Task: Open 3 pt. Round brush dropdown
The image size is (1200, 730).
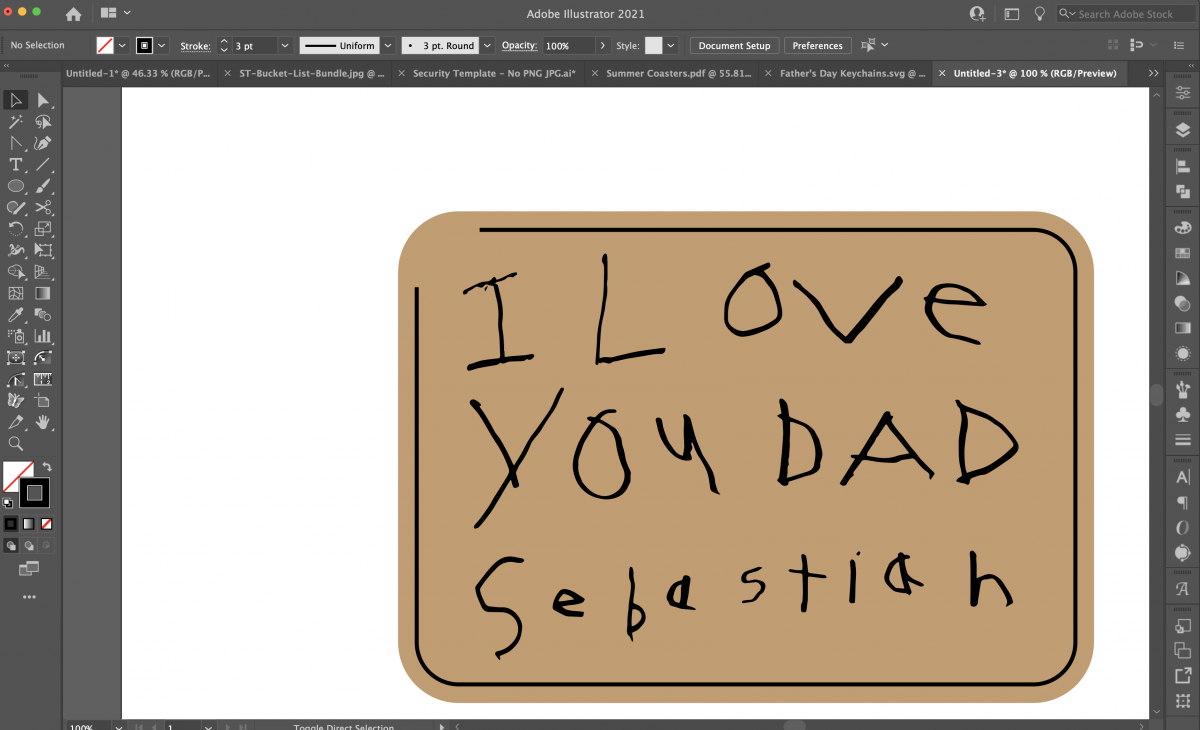Action: tap(487, 46)
